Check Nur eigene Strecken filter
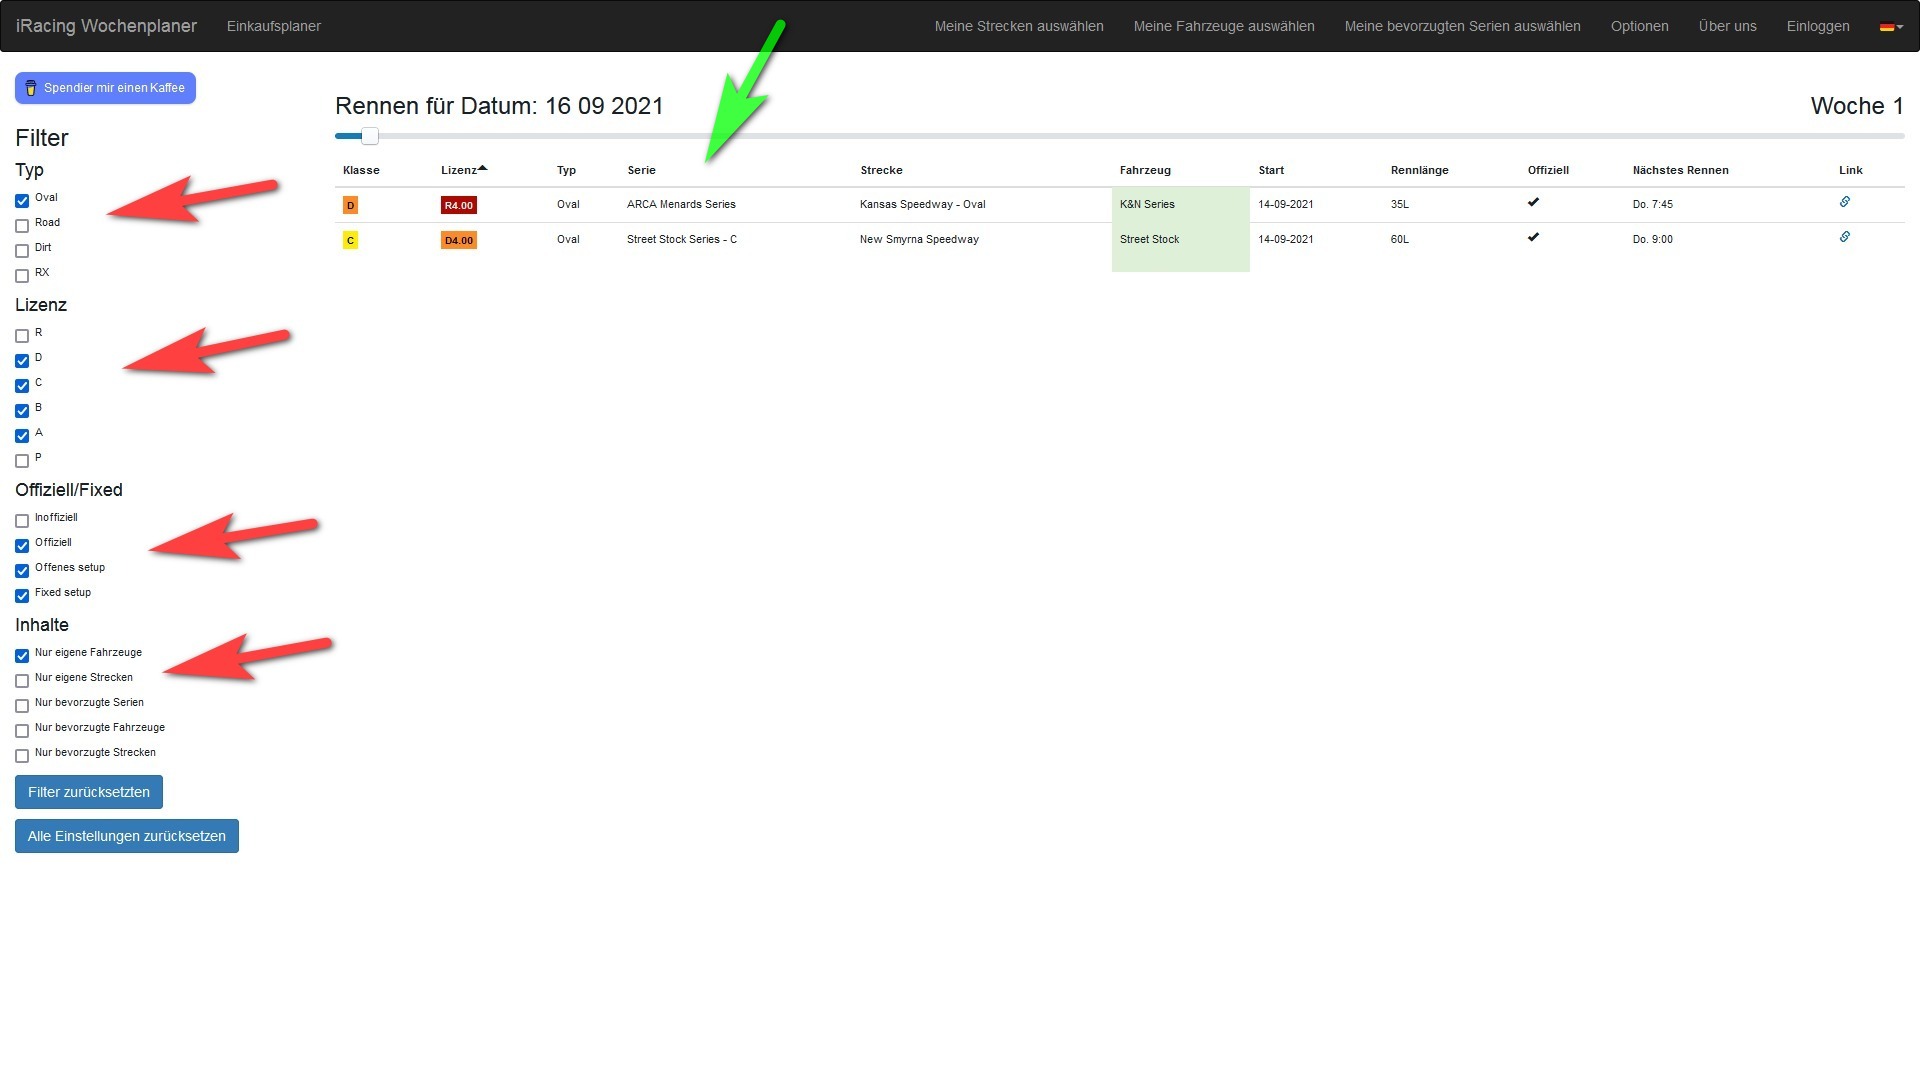The width and height of the screenshot is (1920, 1080). point(22,681)
